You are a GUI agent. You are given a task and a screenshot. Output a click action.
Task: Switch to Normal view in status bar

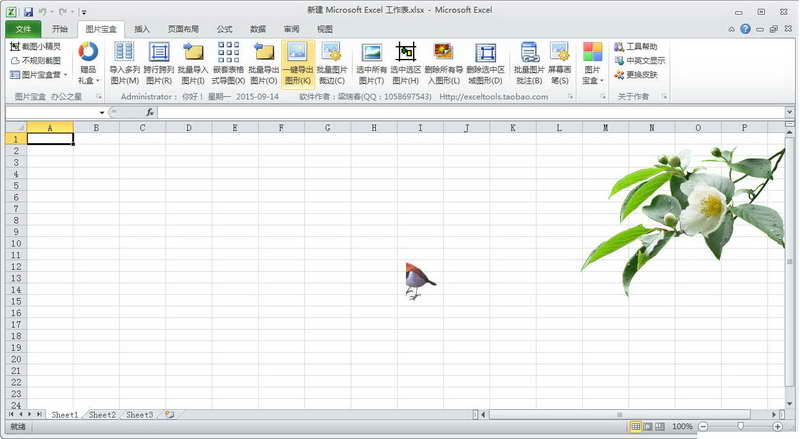636,426
